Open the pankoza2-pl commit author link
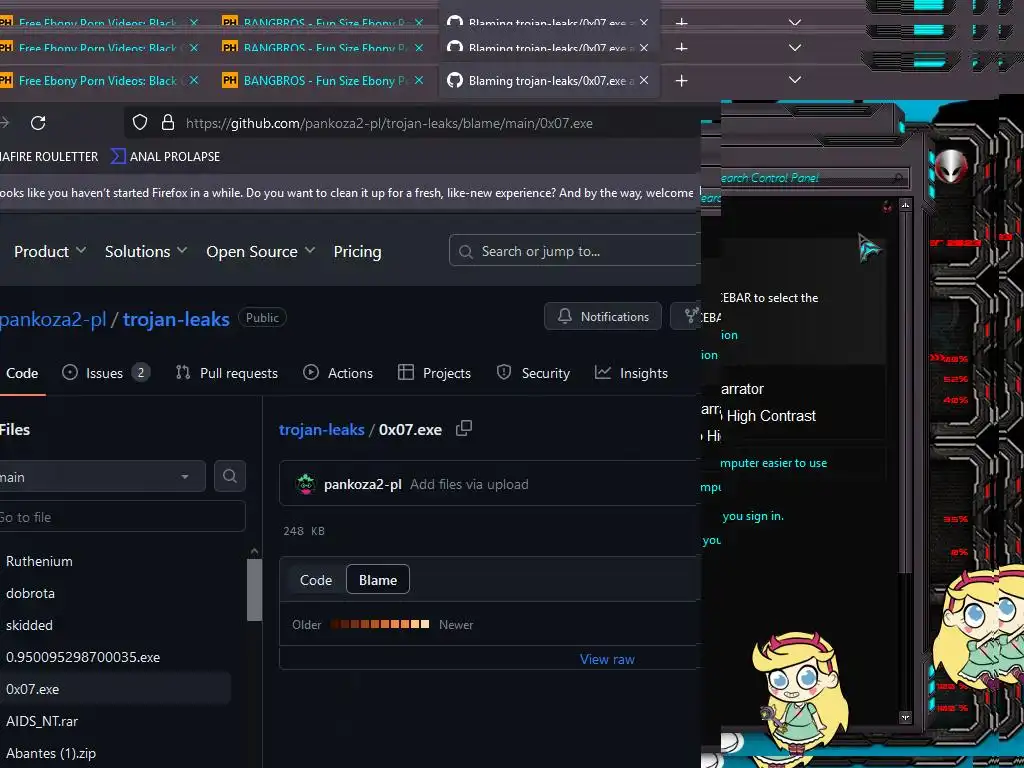 pos(362,484)
